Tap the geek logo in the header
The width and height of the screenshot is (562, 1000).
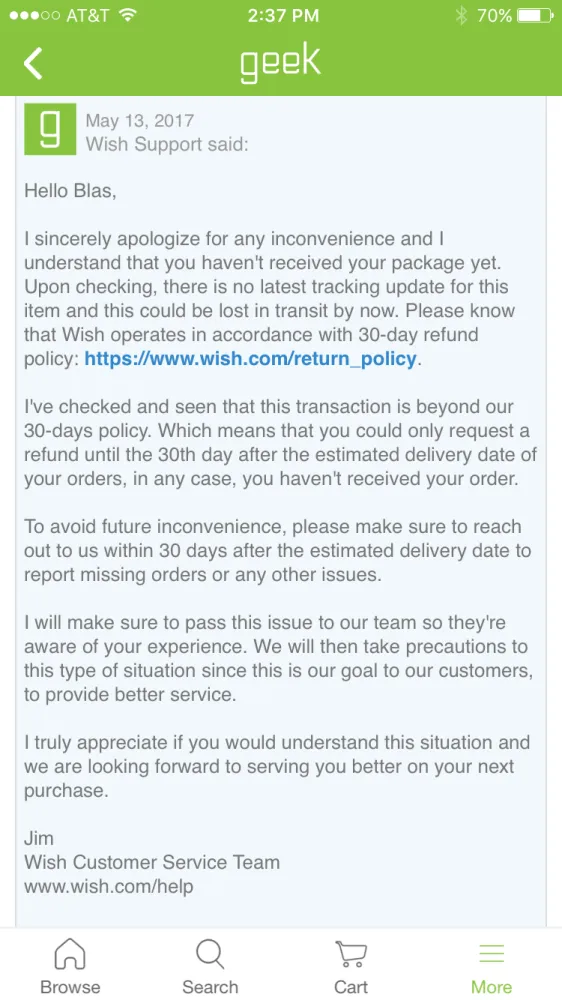280,64
